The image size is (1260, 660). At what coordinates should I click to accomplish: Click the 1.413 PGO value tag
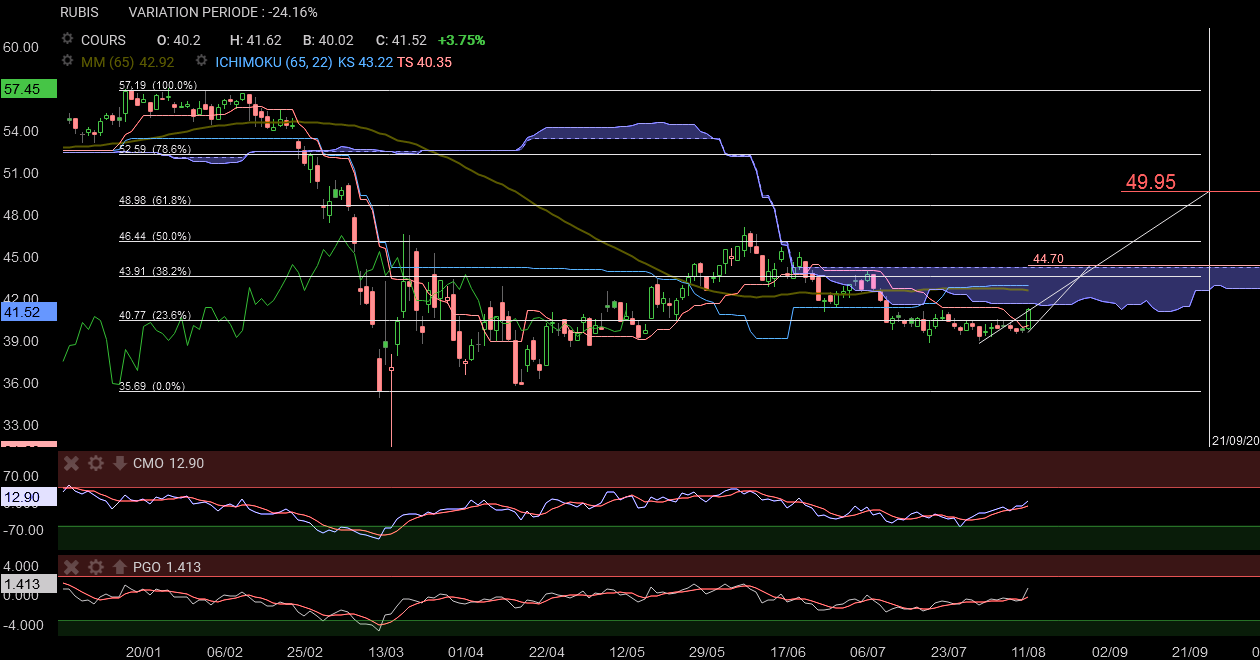click(x=29, y=584)
